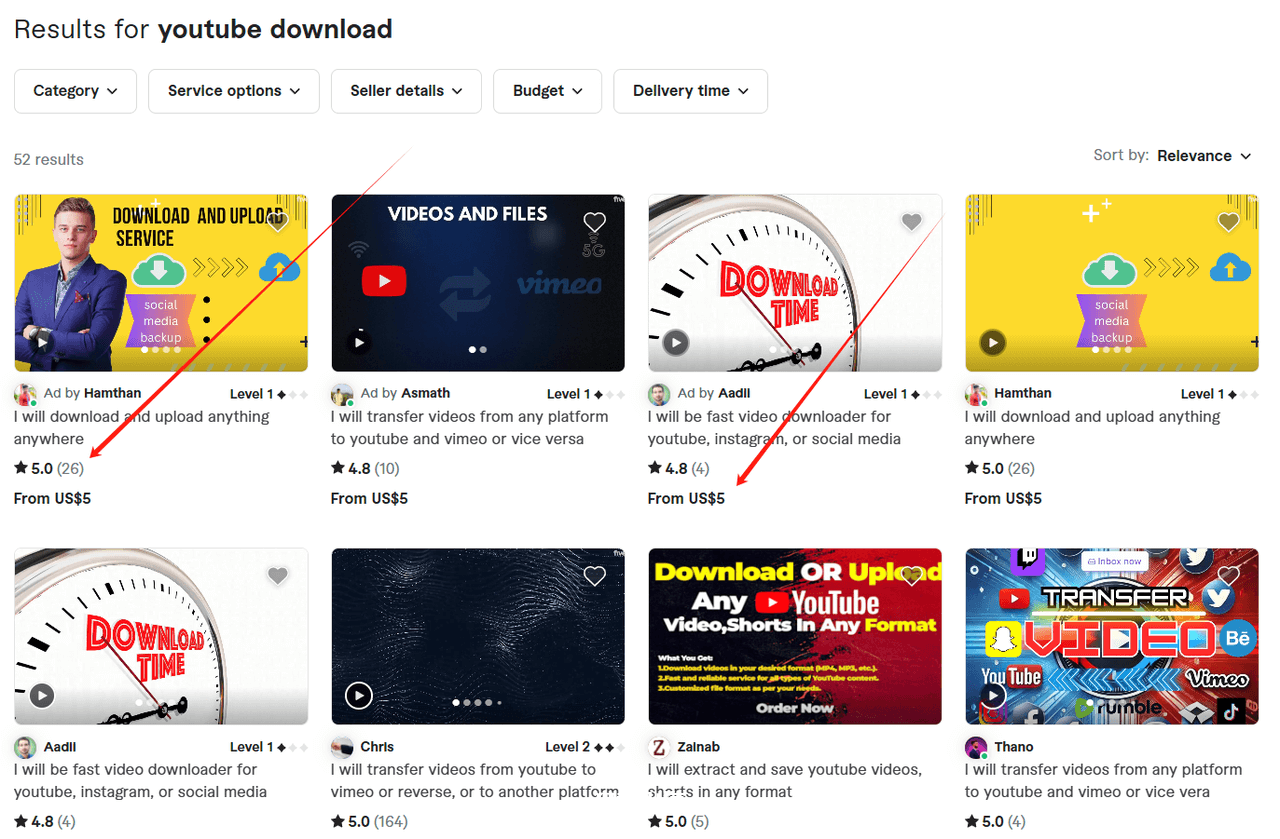Open Thano's 'youtube and vimeo or vice vera' title

point(1103,781)
